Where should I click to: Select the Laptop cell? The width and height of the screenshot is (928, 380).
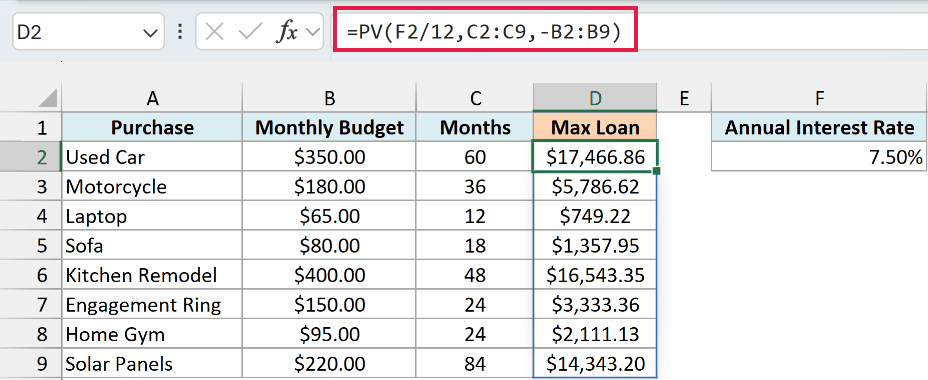tap(152, 216)
